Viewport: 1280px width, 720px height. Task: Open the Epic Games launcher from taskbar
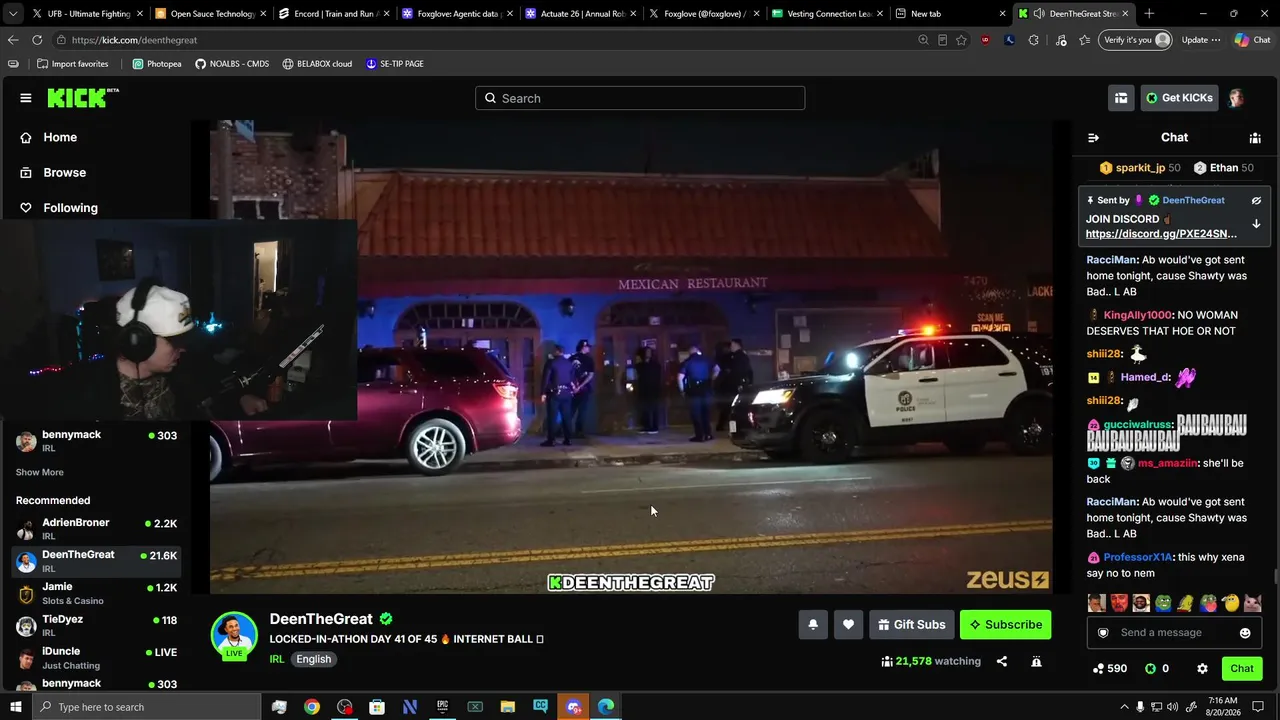point(442,707)
